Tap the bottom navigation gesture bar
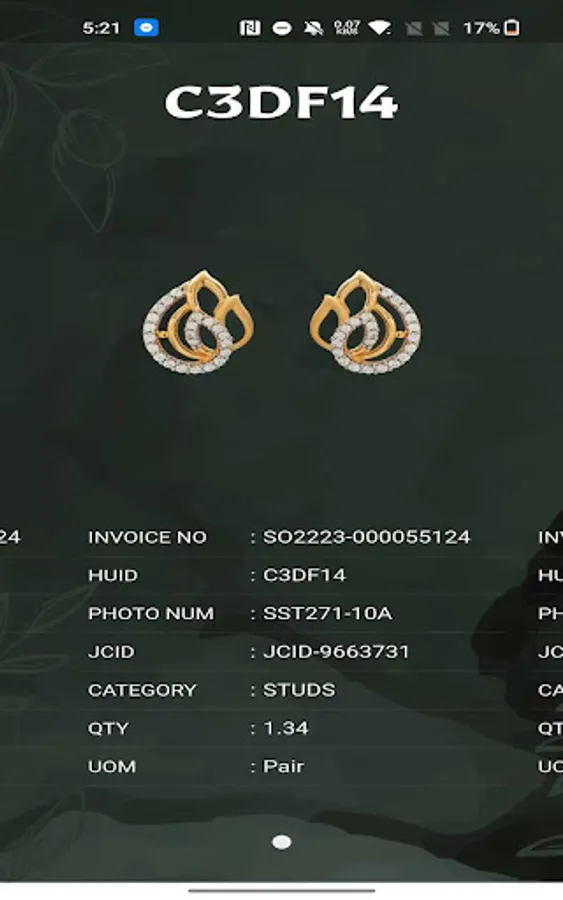563x900 pixels. point(281,891)
